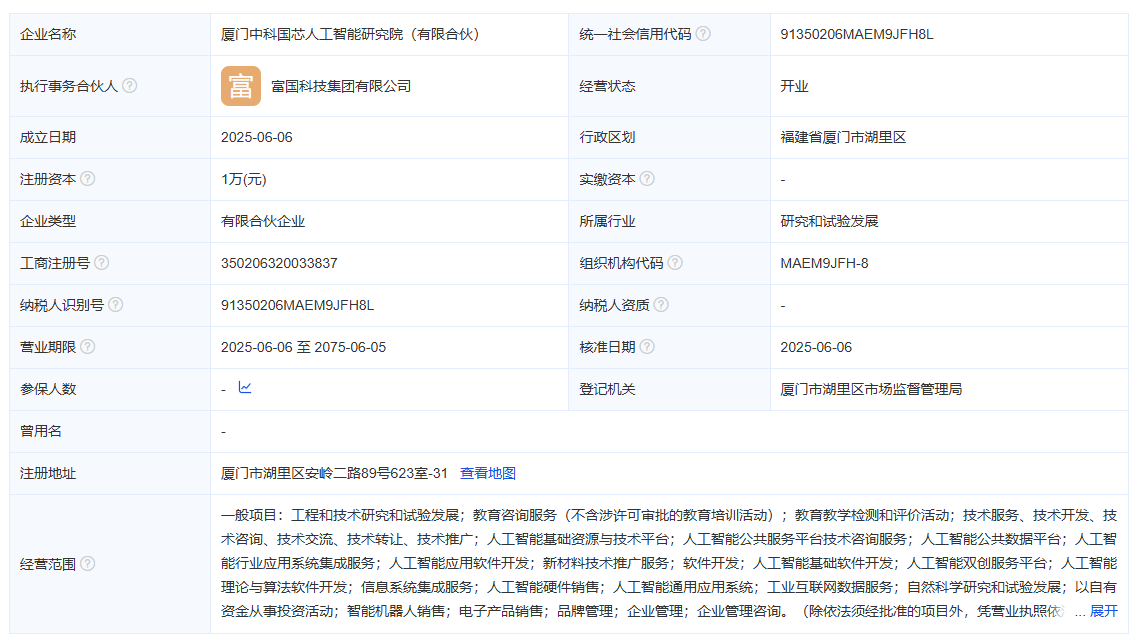The width and height of the screenshot is (1141, 641).
Task: Select business status value 开业
Action: tap(794, 87)
